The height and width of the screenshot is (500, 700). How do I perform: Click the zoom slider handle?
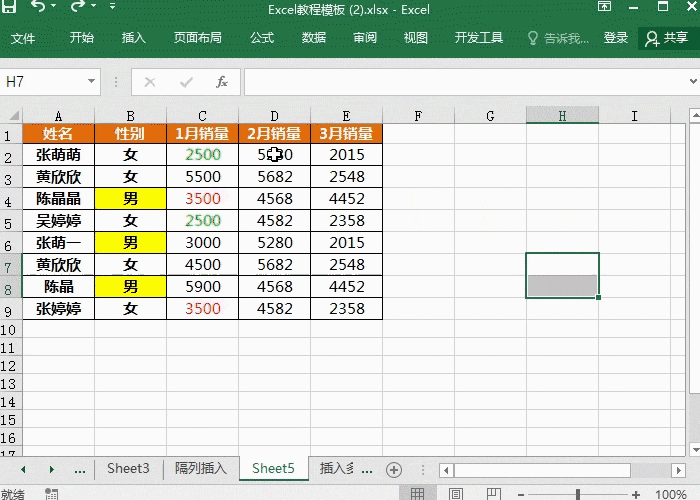click(x=578, y=494)
